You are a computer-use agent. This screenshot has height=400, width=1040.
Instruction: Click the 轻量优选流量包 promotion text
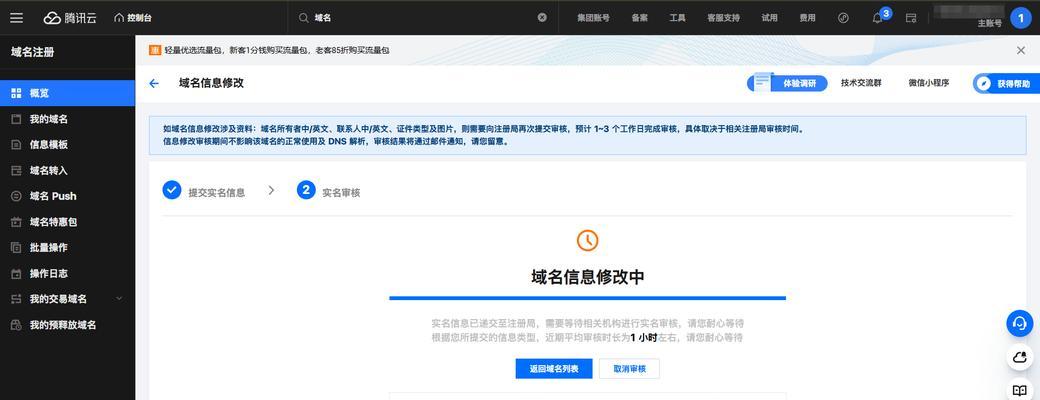[x=277, y=50]
